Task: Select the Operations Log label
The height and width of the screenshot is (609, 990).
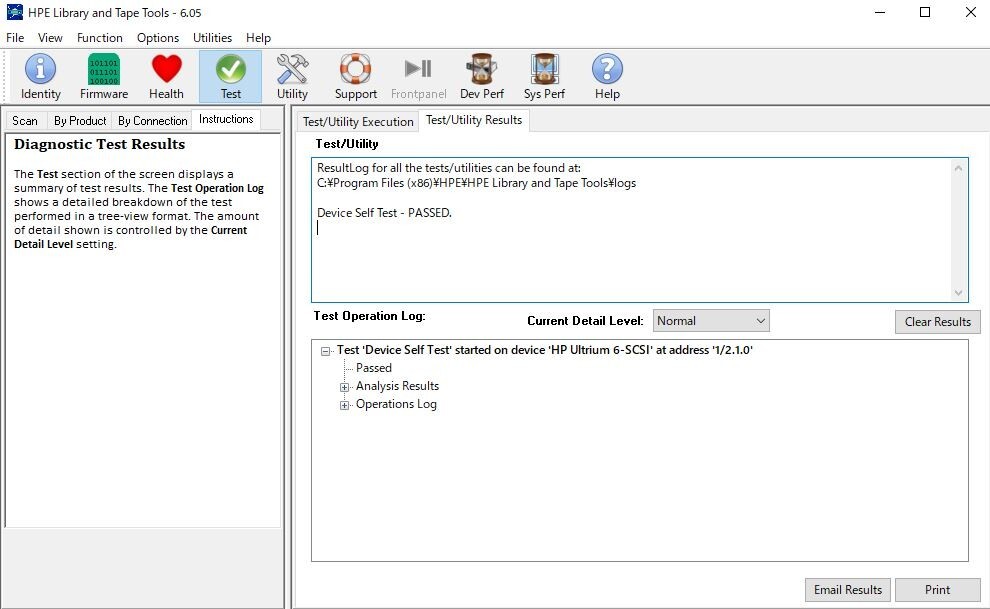Action: [396, 404]
